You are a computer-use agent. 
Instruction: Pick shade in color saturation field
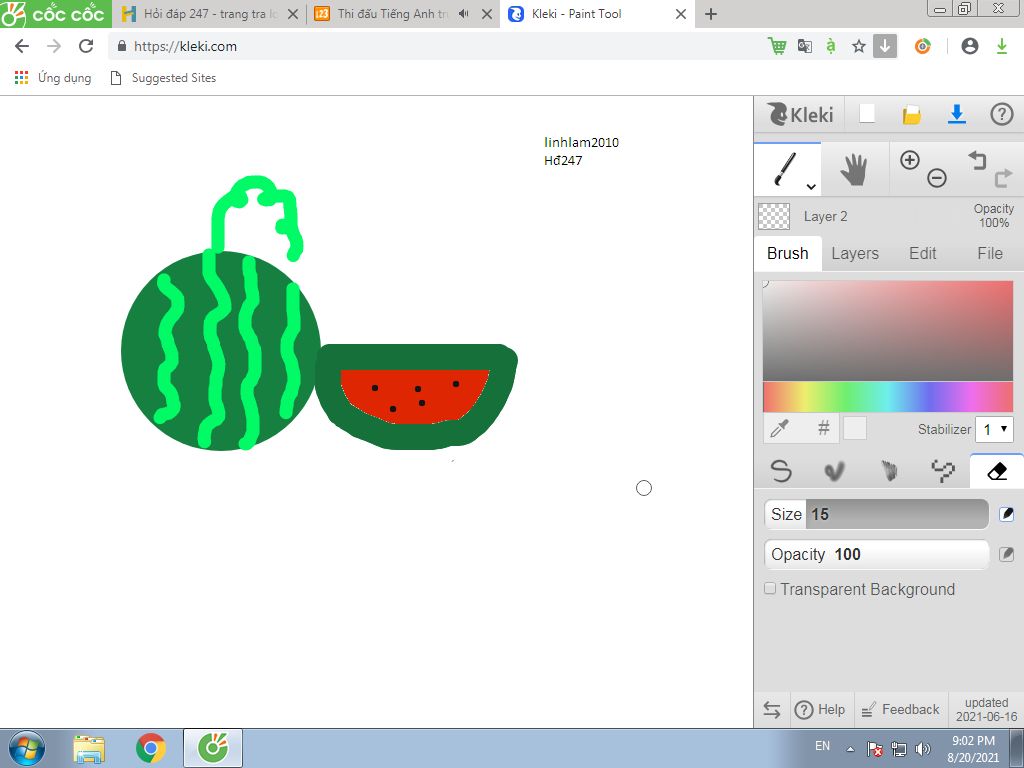coord(888,330)
